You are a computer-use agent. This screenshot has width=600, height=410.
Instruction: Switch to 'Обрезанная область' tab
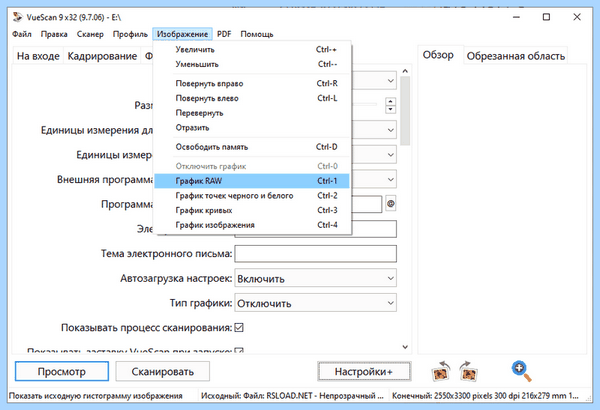515,56
